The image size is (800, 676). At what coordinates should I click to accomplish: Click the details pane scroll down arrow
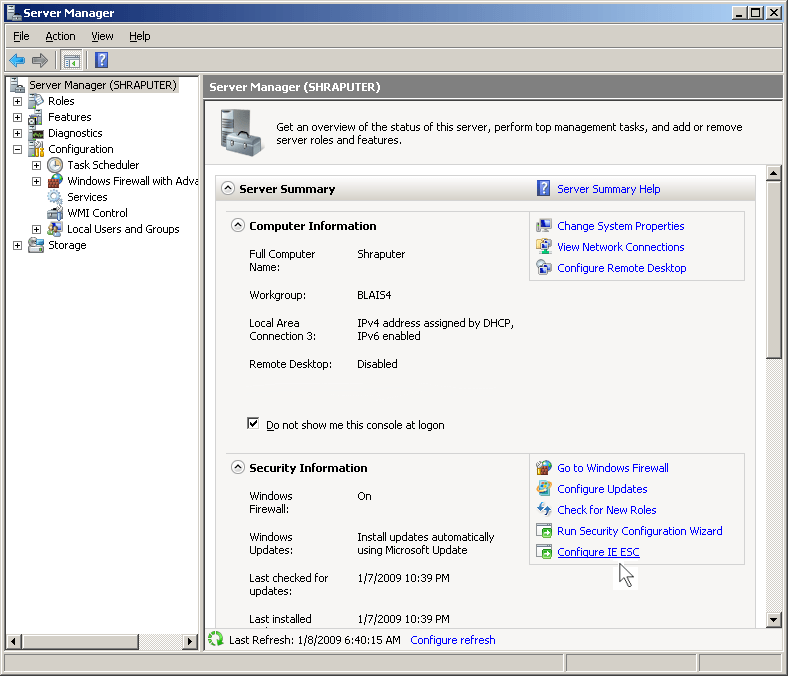pos(773,620)
